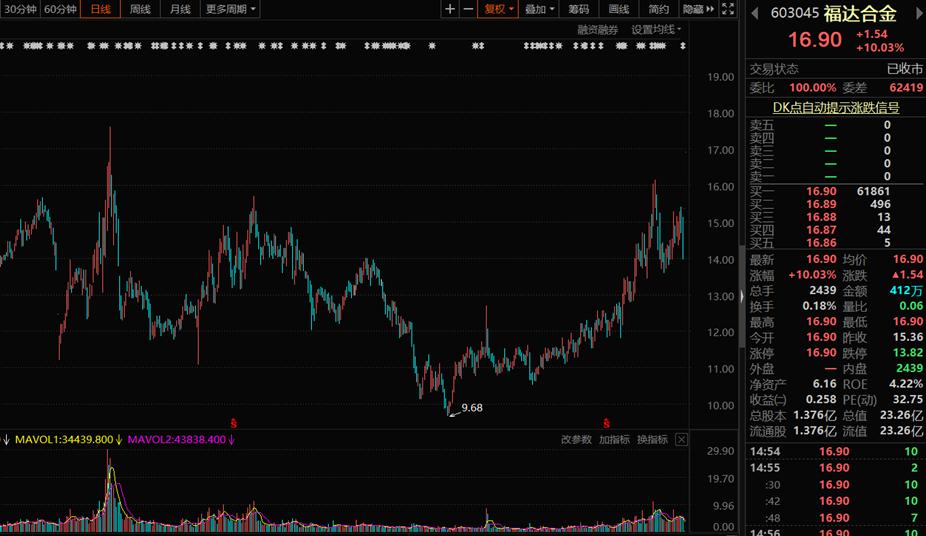Select the 月线 monthly tab
This screenshot has height=536, width=926.
click(180, 9)
